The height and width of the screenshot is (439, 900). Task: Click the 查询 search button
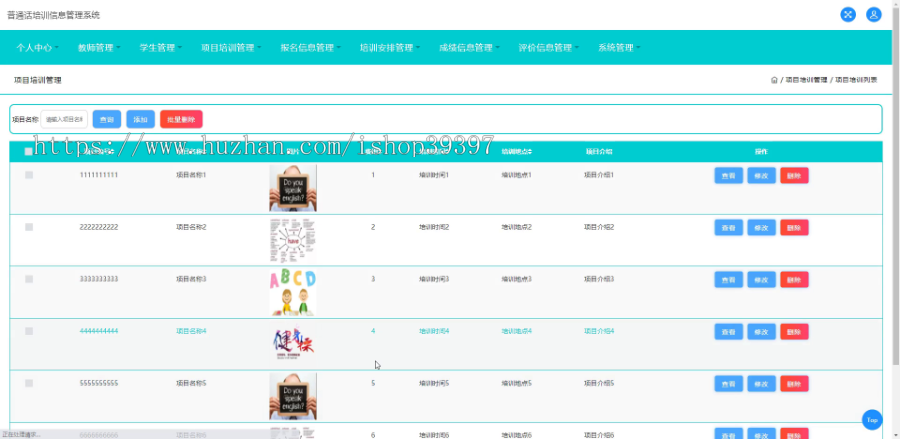(107, 119)
